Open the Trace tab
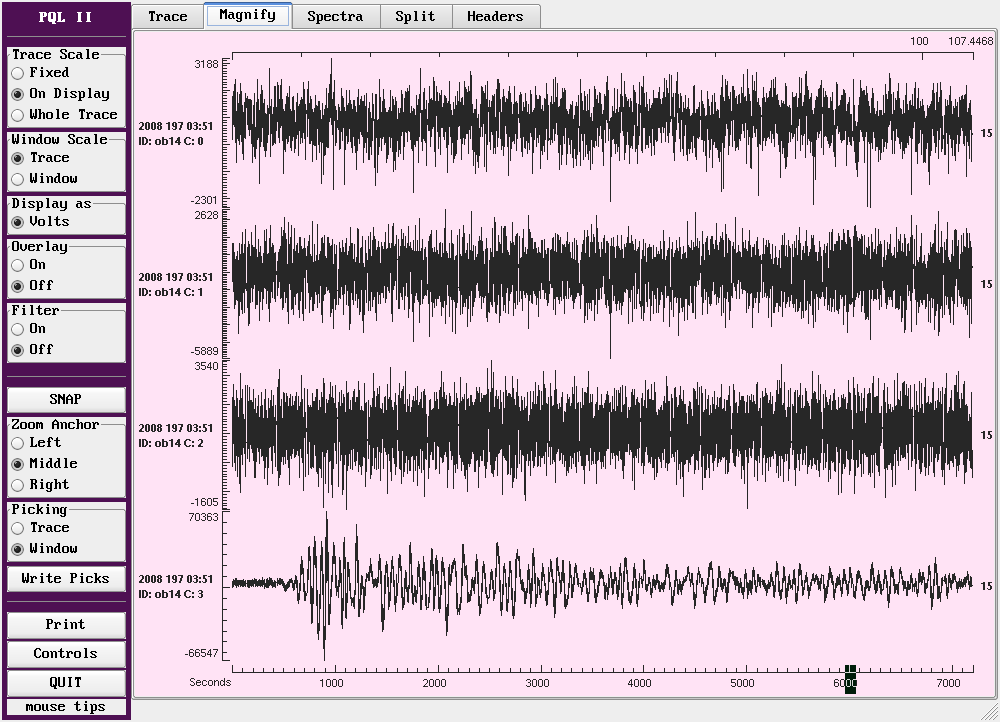Image resolution: width=1000 pixels, height=722 pixels. click(167, 16)
